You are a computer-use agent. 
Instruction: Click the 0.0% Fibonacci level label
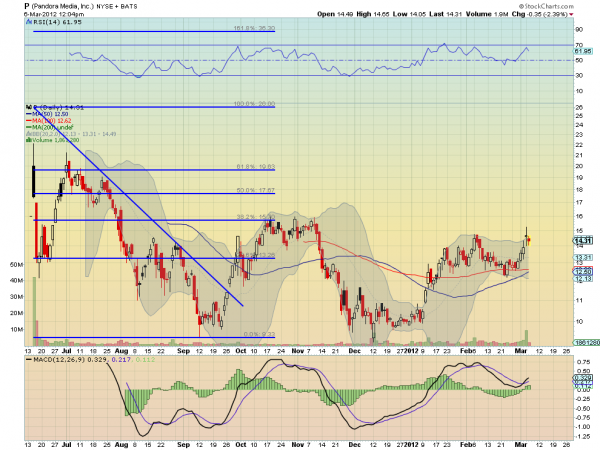(x=259, y=334)
